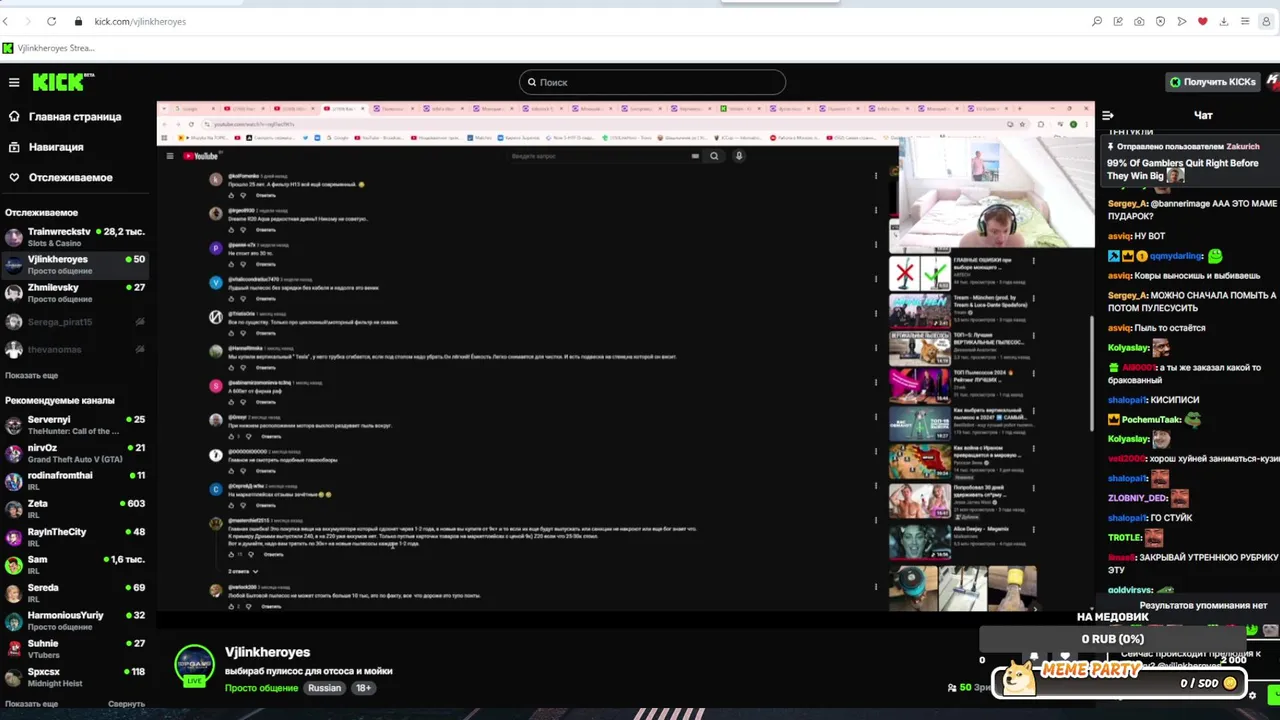
Task: Click the chat settings gear icon
Action: pos(1252,696)
